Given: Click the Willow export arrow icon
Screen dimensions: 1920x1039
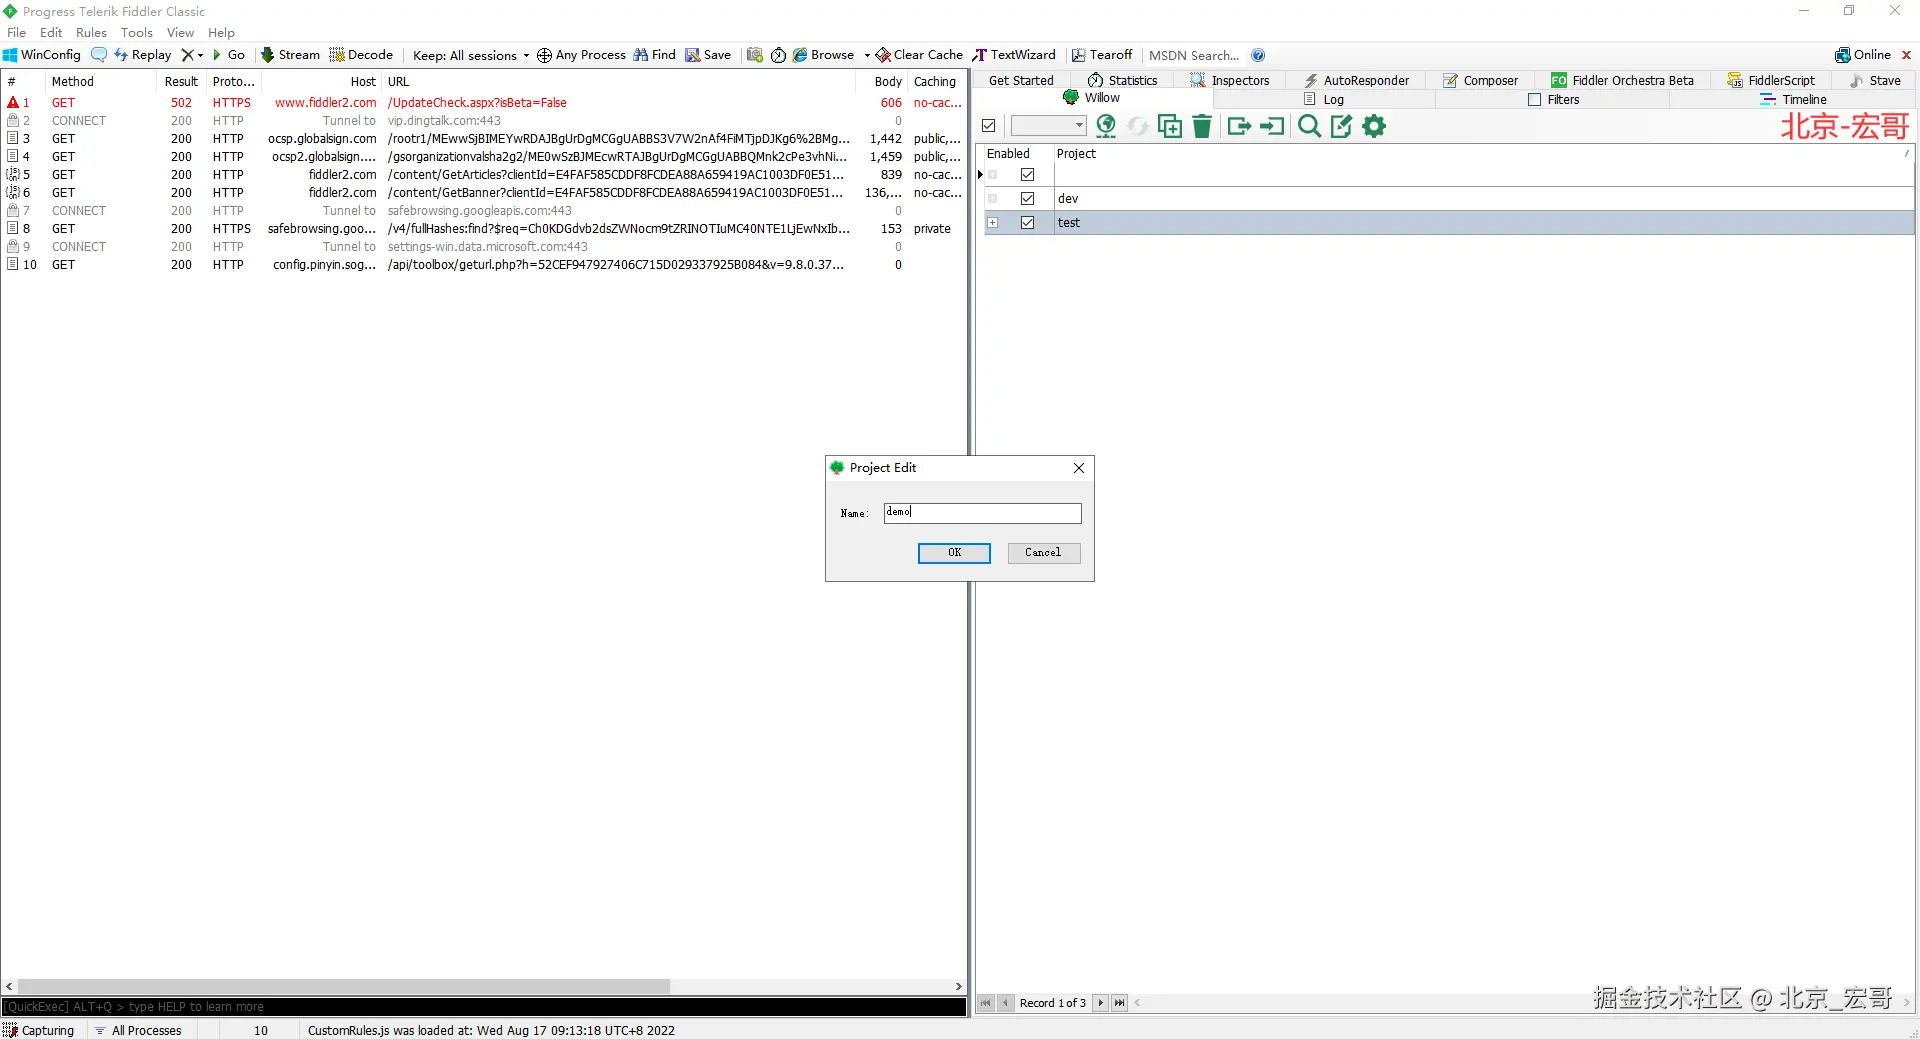Looking at the screenshot, I should coord(1239,126).
